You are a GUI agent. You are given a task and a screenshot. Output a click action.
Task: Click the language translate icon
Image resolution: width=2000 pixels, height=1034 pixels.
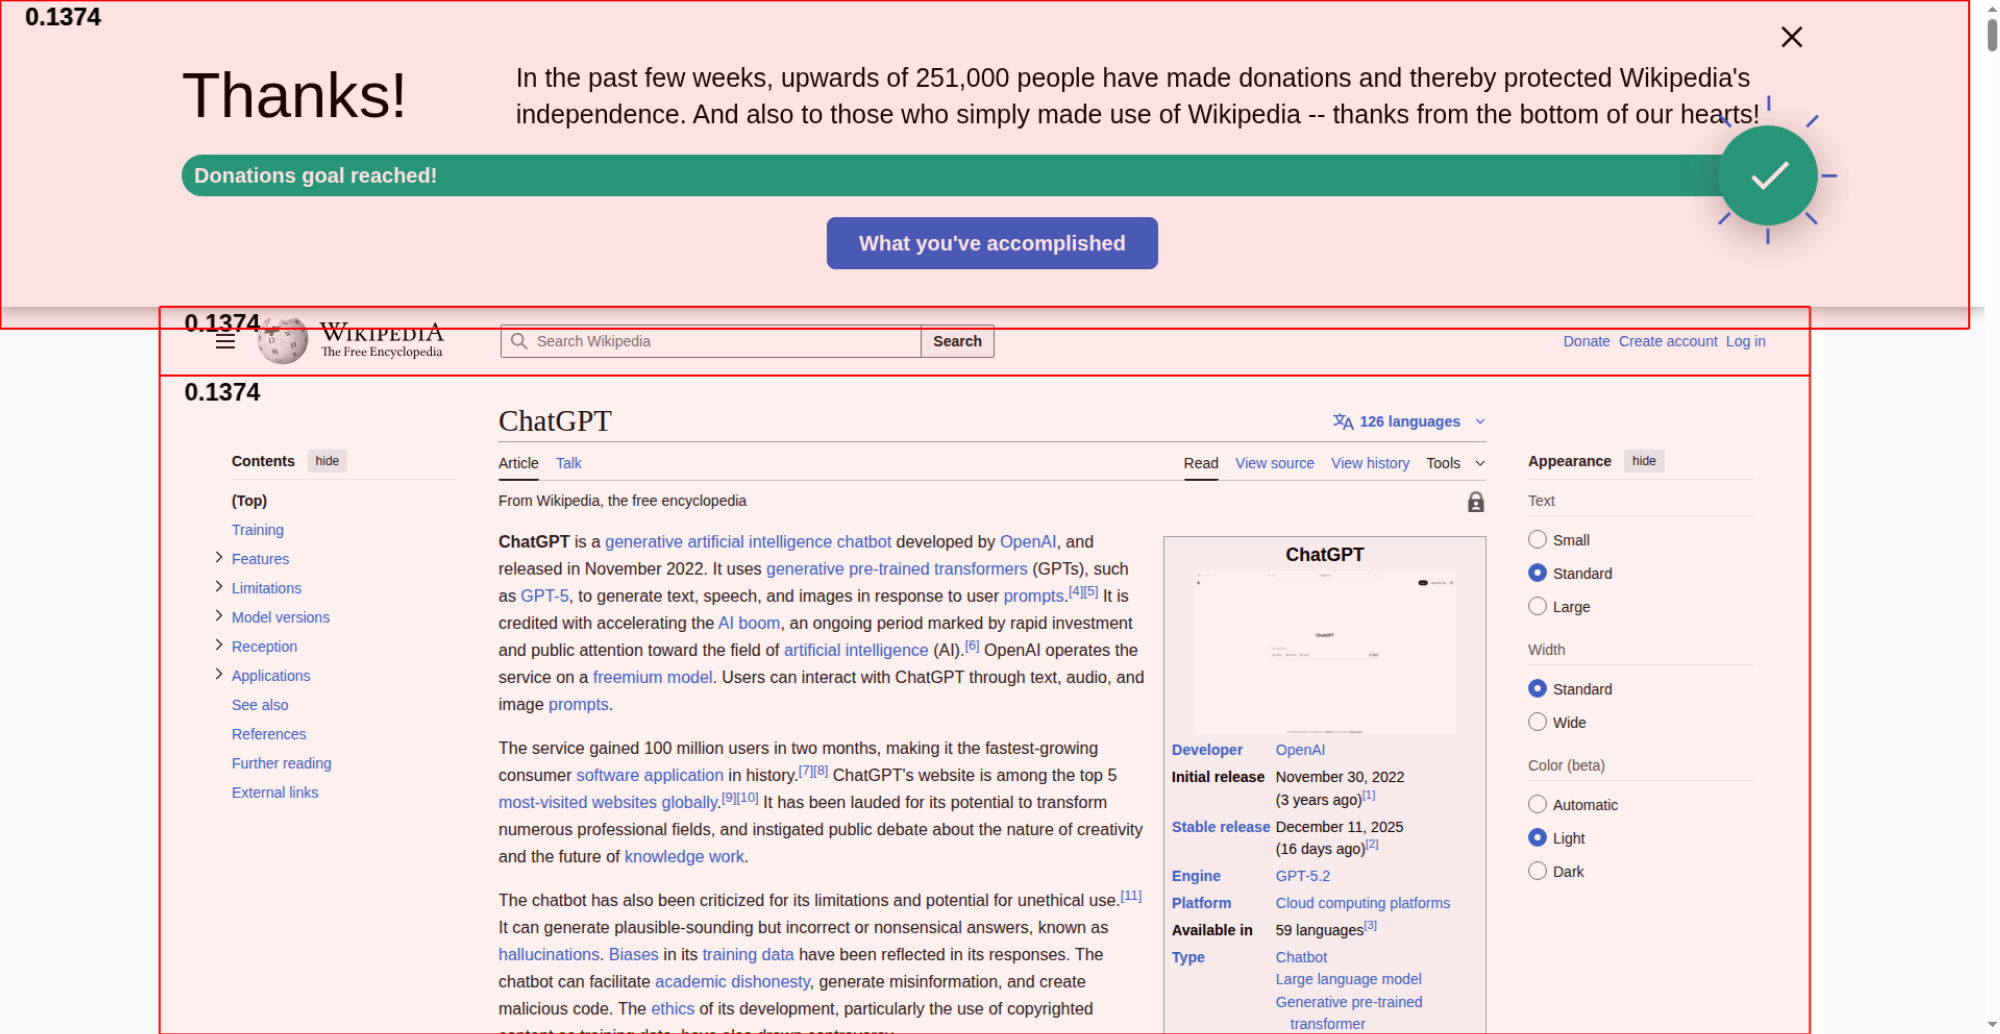[x=1343, y=422]
